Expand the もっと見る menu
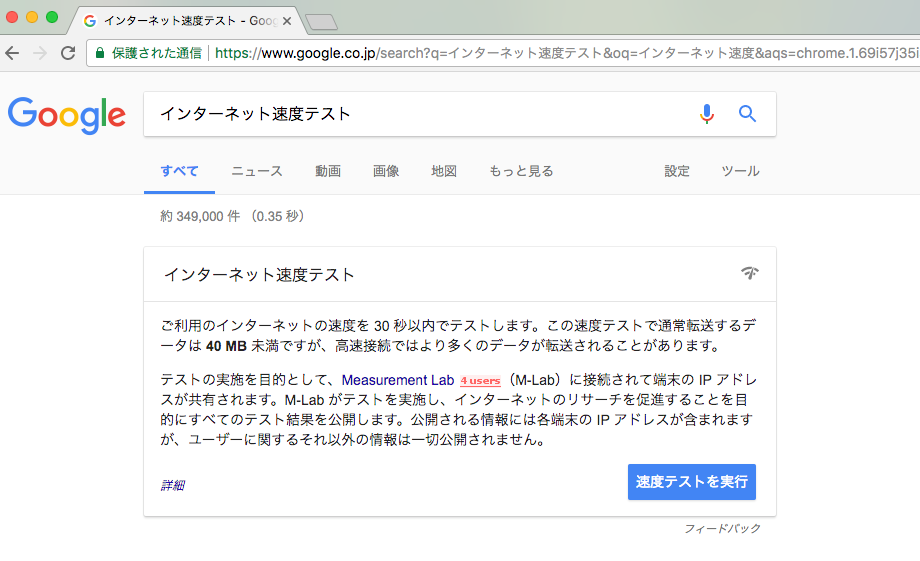The width and height of the screenshot is (920, 561). click(x=522, y=171)
